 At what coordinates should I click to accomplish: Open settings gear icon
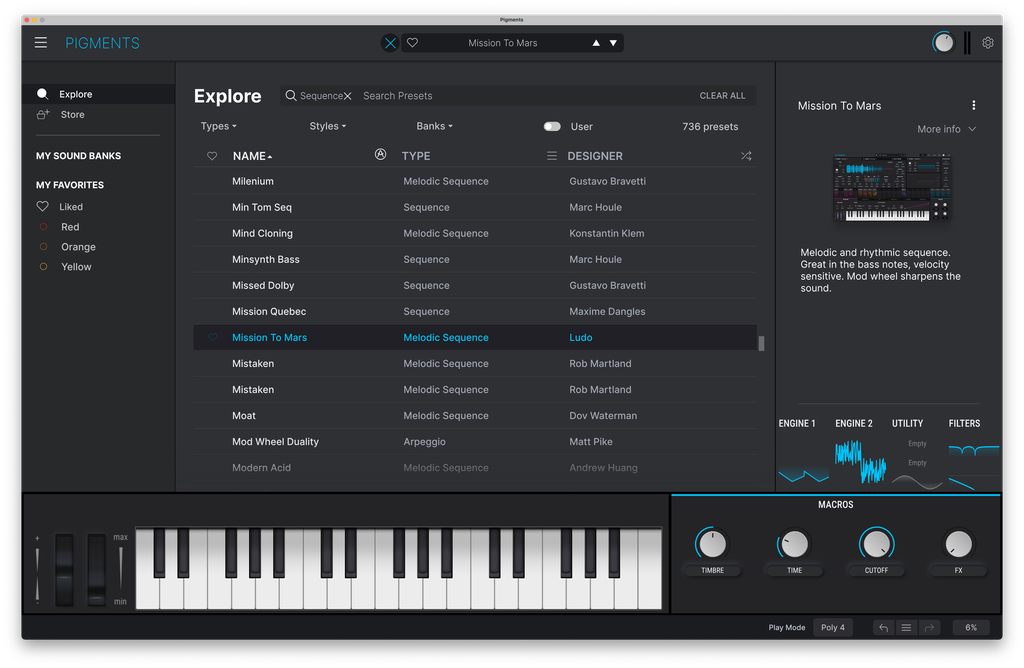(987, 42)
